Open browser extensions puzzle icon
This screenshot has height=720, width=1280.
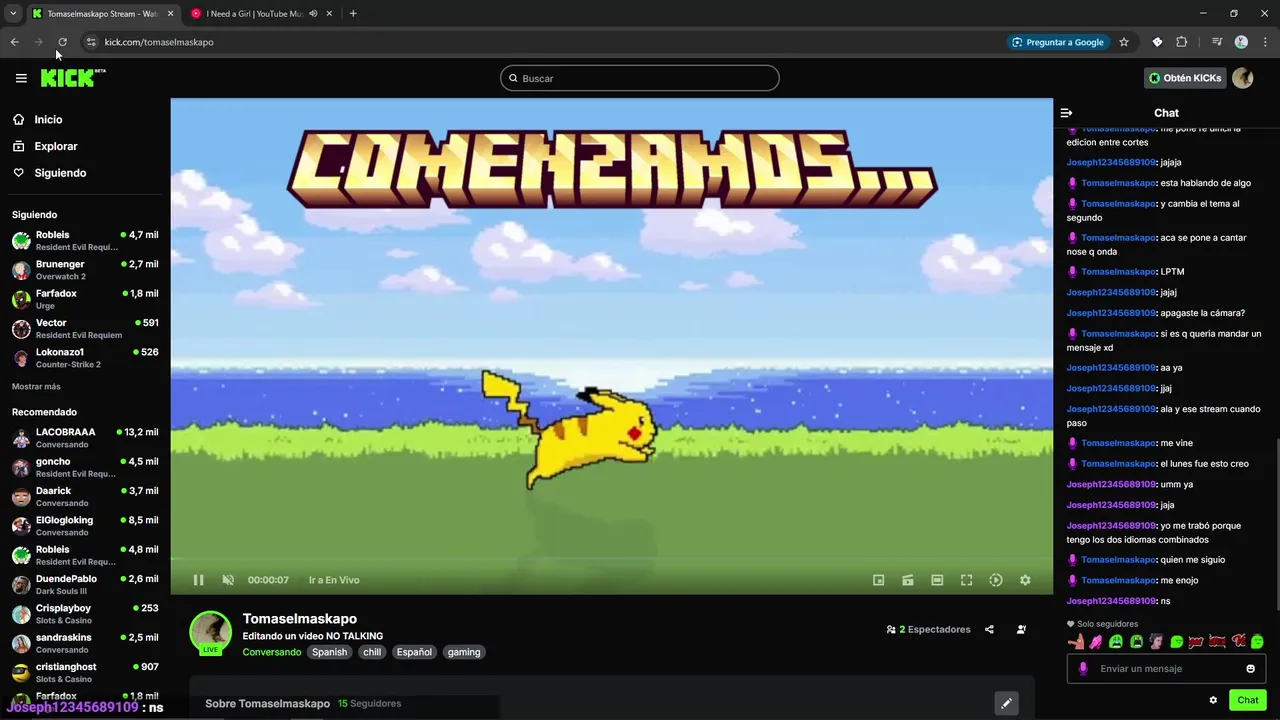[1182, 42]
